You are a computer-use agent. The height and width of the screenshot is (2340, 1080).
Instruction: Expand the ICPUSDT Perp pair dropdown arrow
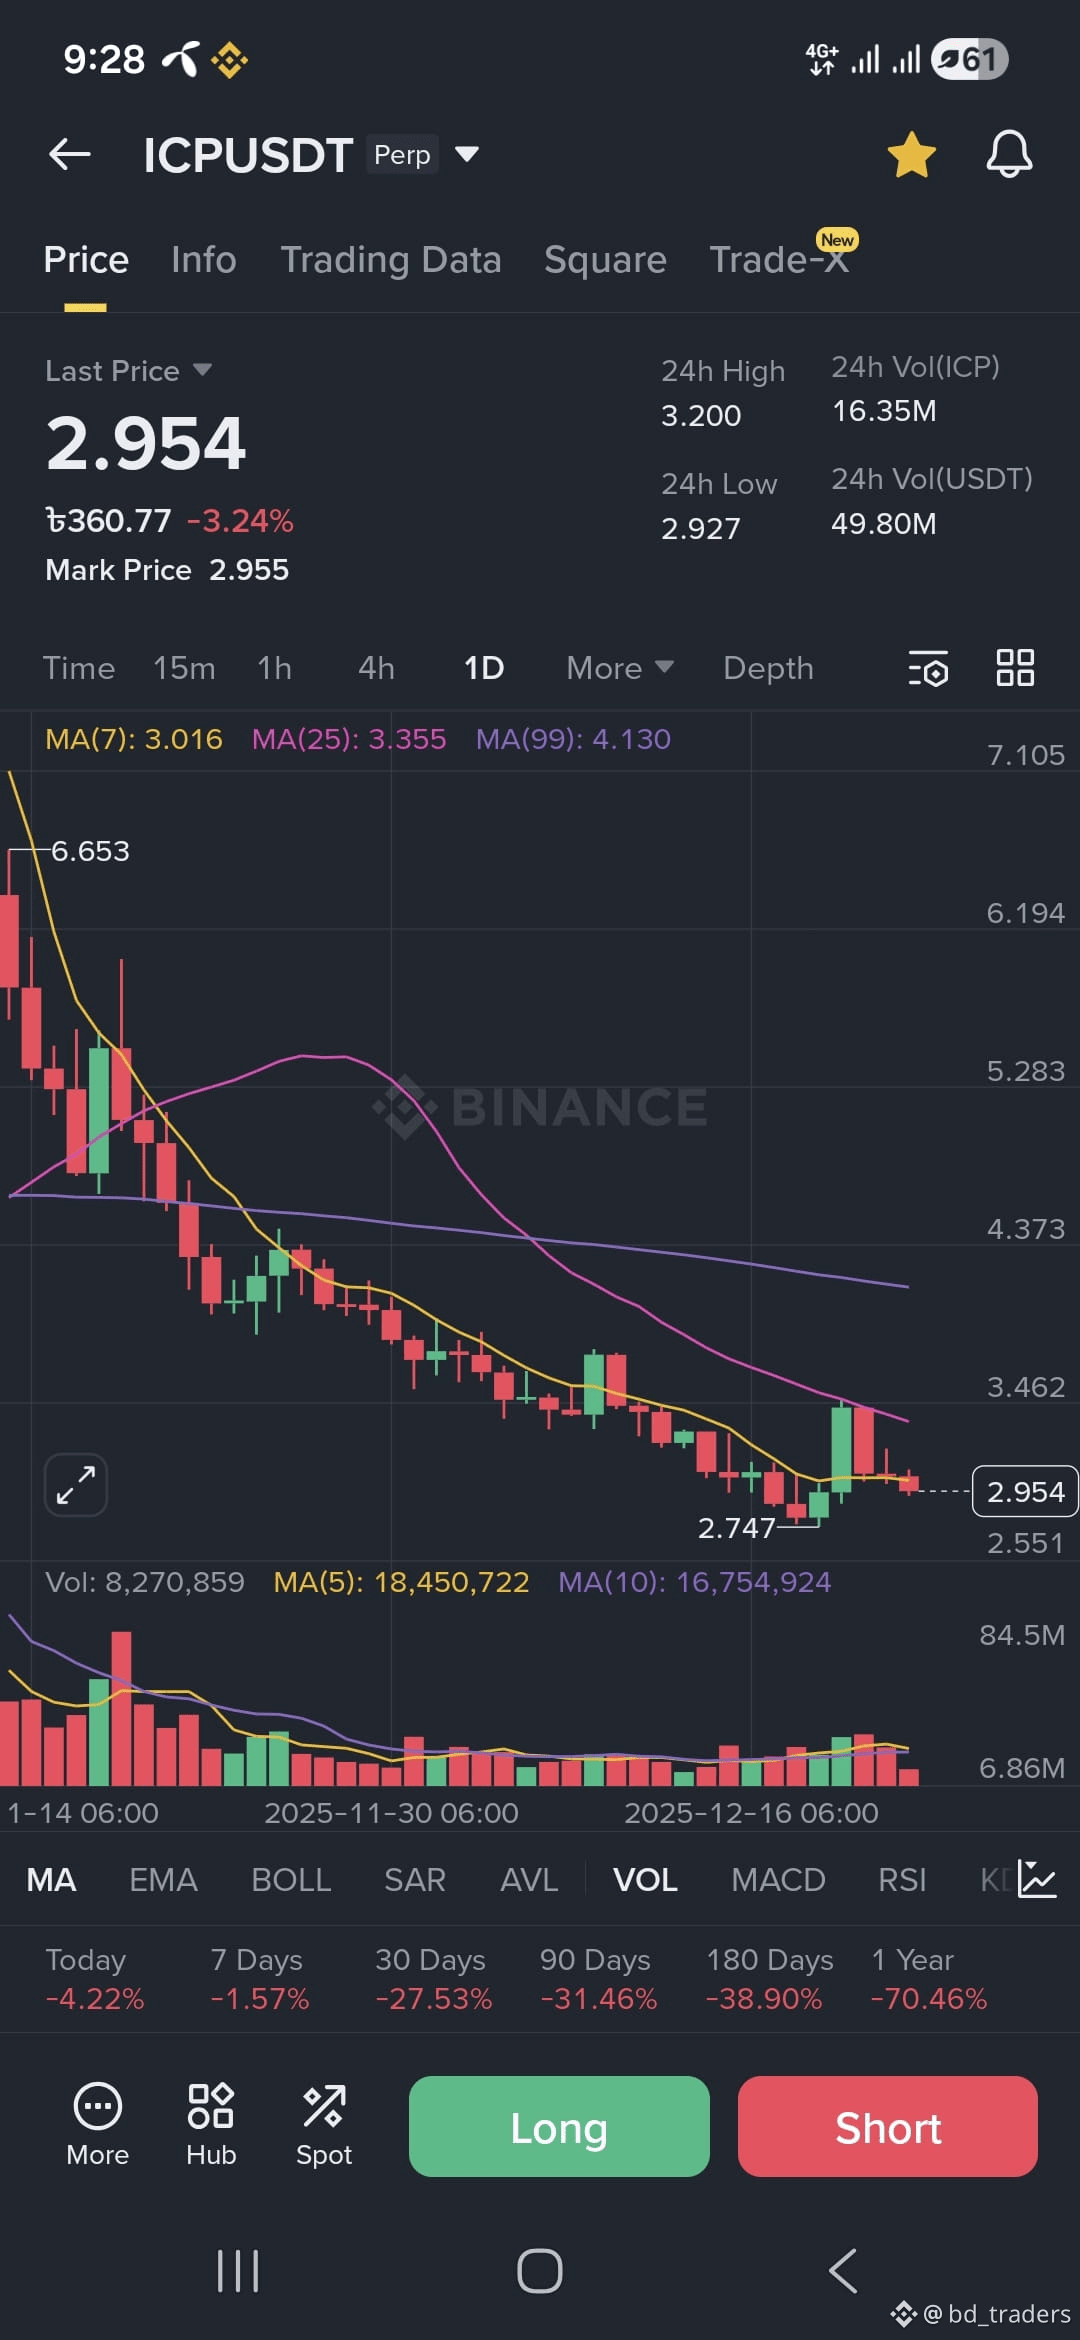466,154
